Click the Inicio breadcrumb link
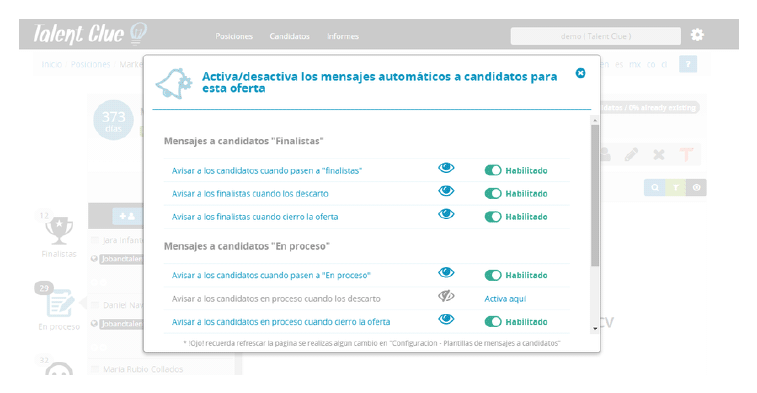 point(52,64)
